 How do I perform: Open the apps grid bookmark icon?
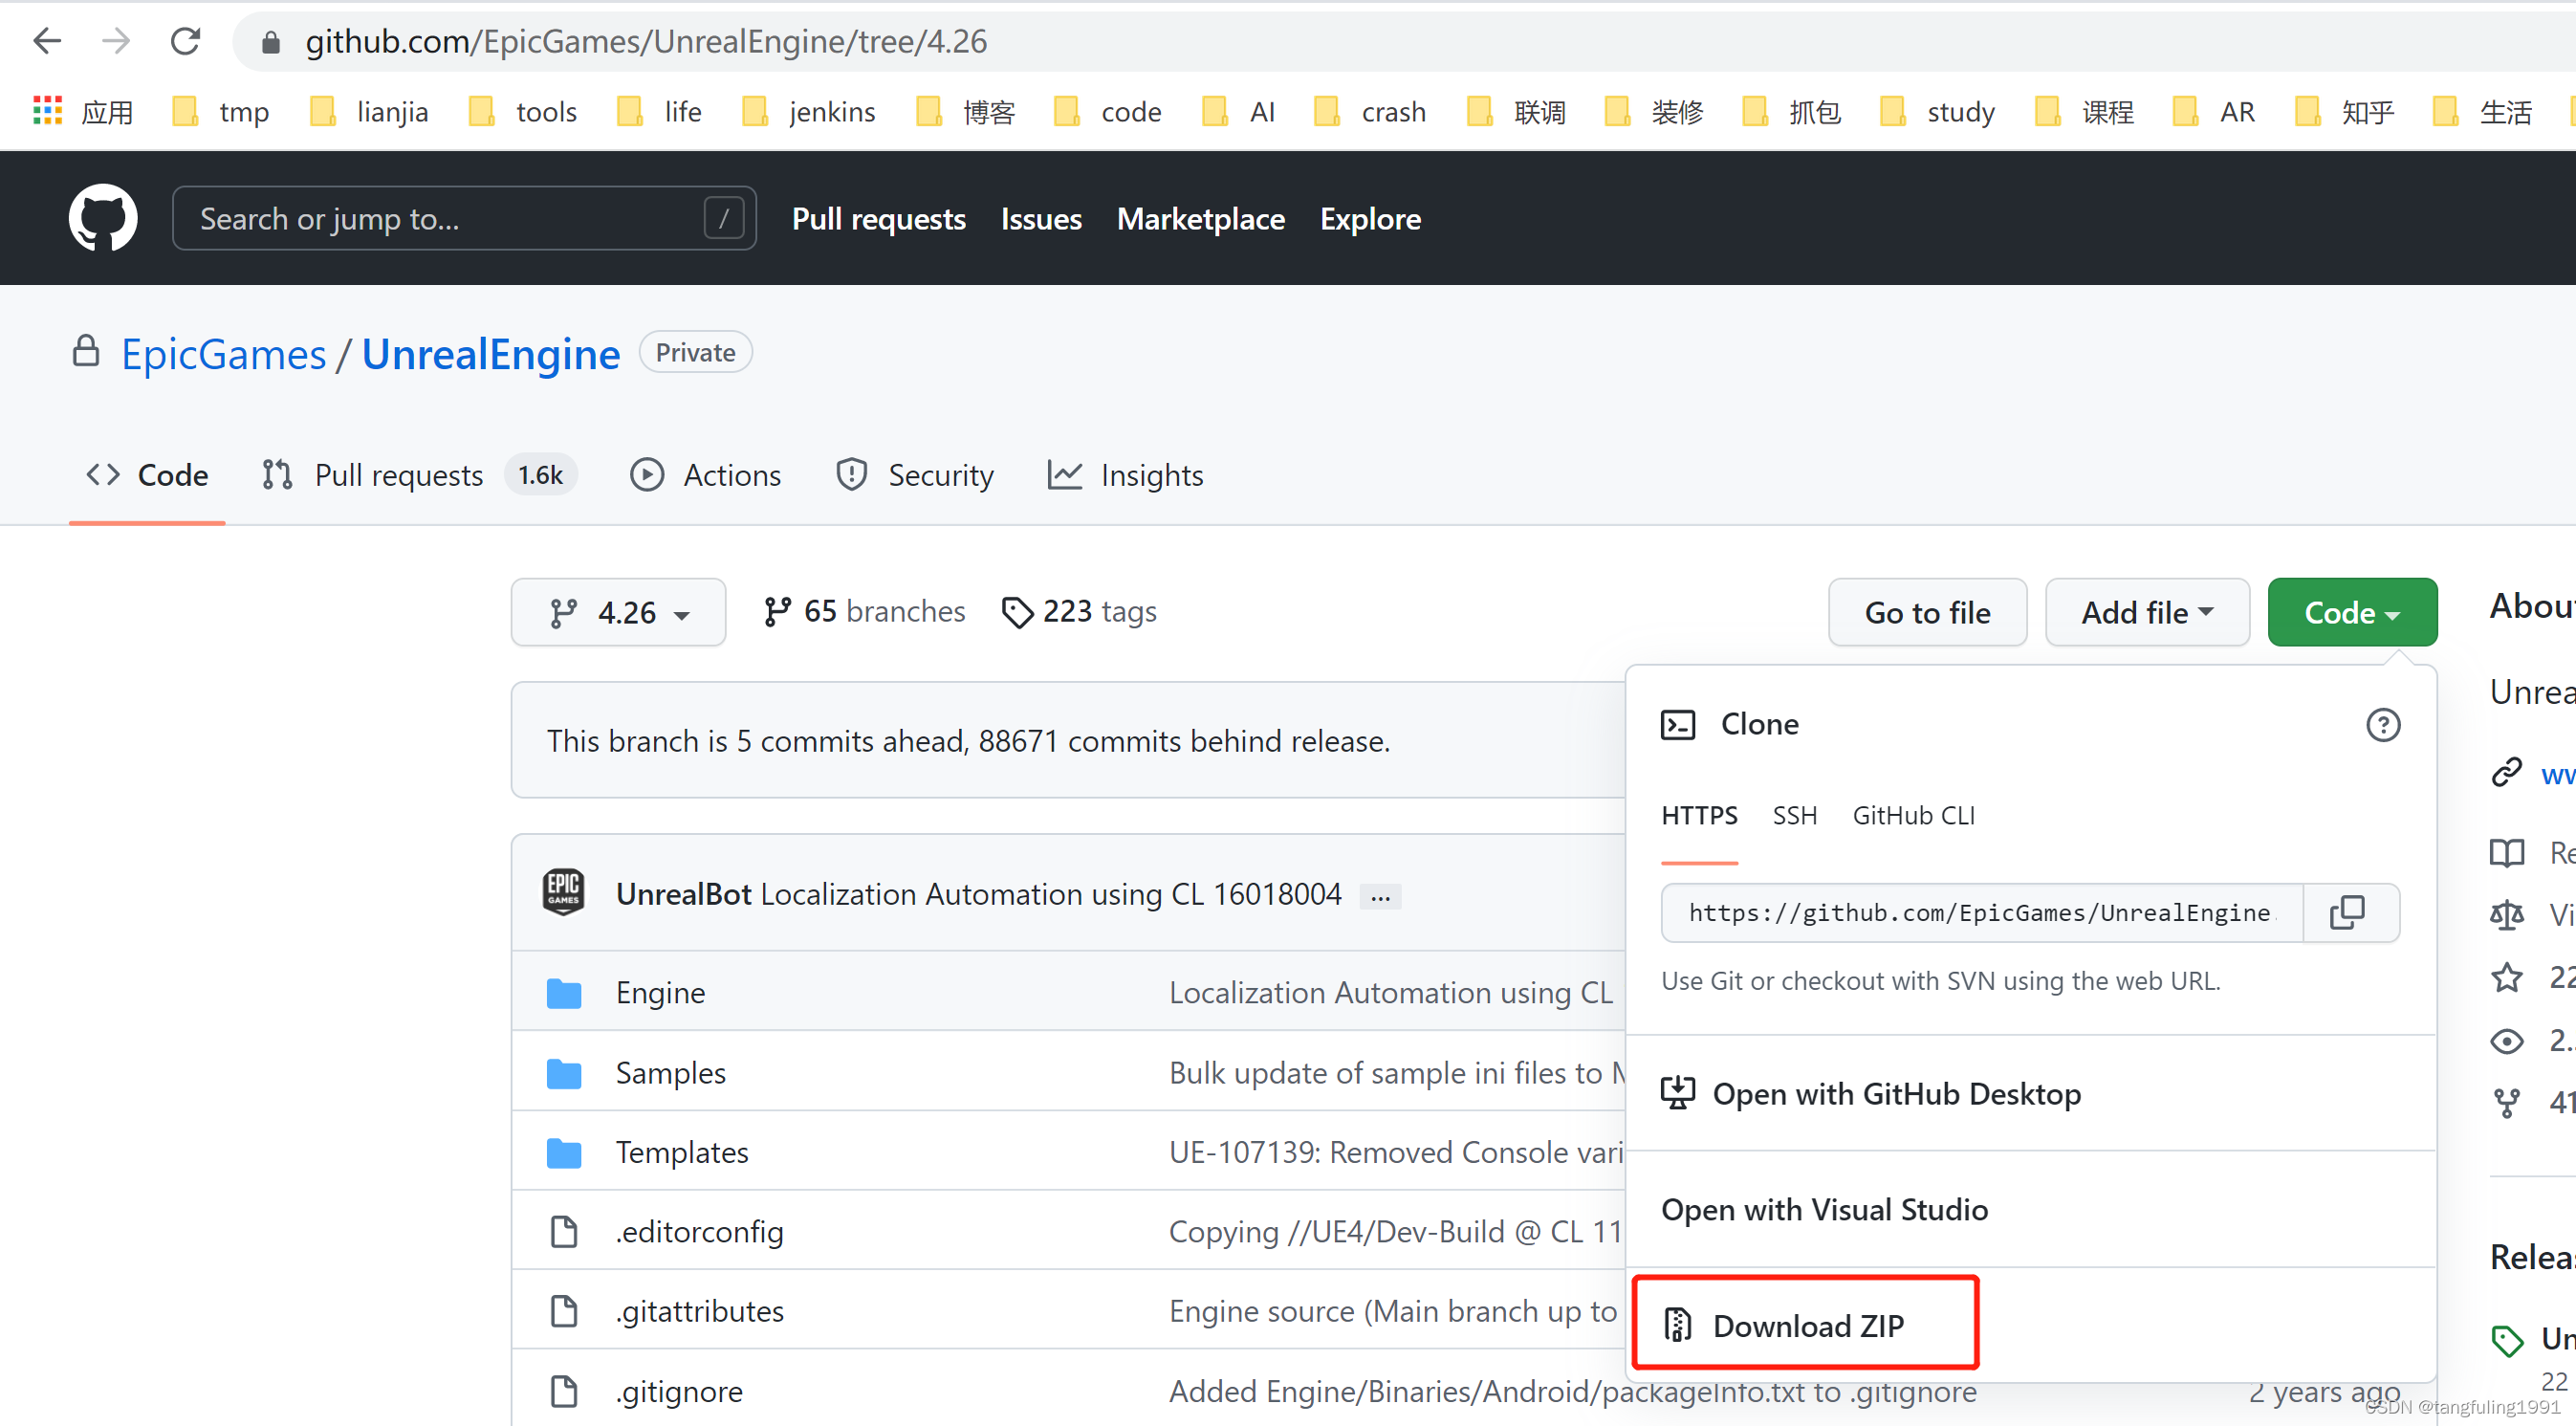click(x=47, y=110)
